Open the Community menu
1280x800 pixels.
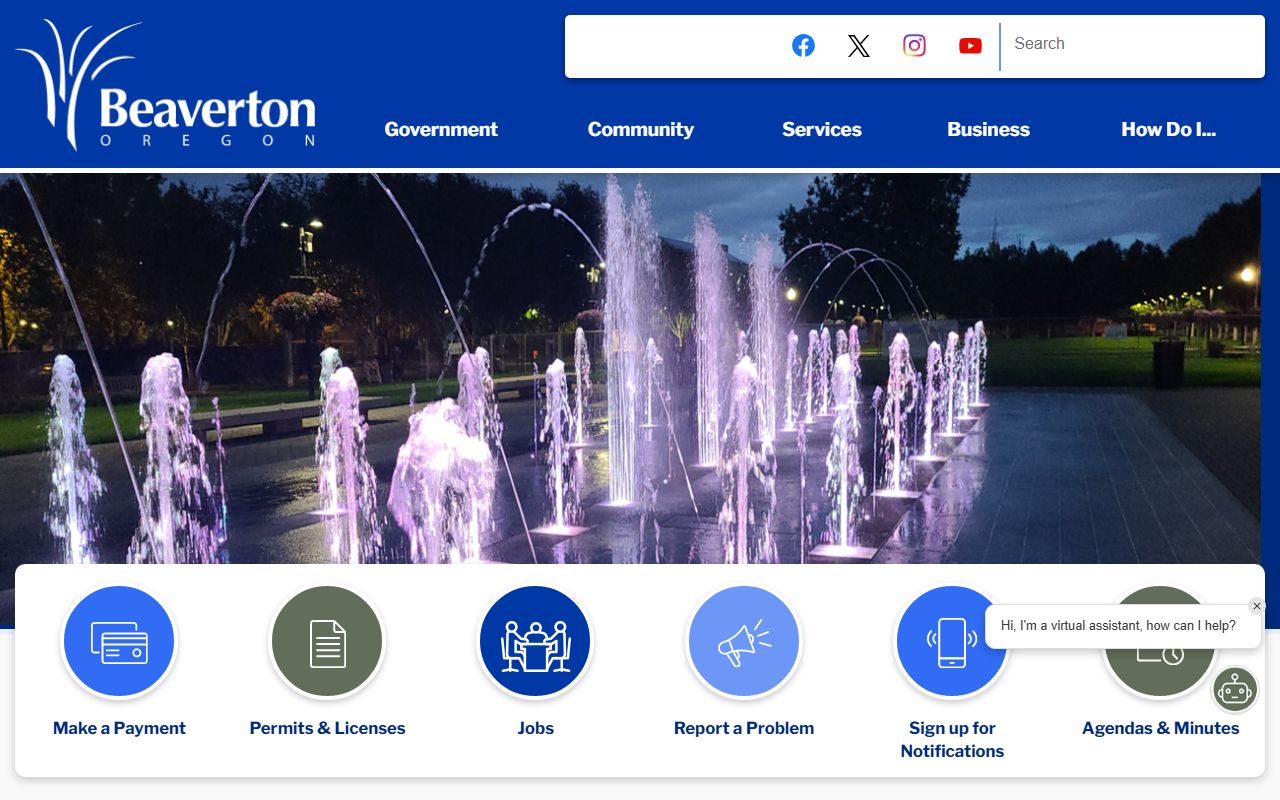(x=641, y=129)
